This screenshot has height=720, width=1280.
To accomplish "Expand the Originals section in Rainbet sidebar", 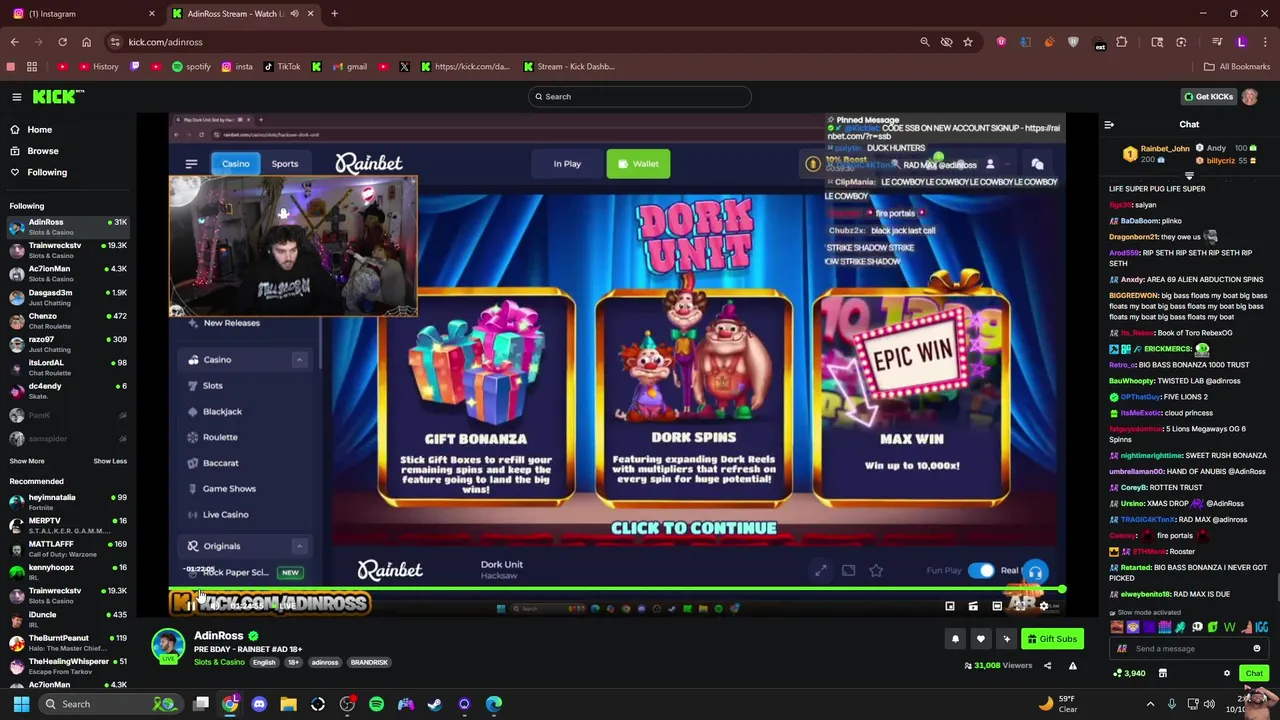I will pyautogui.click(x=299, y=546).
